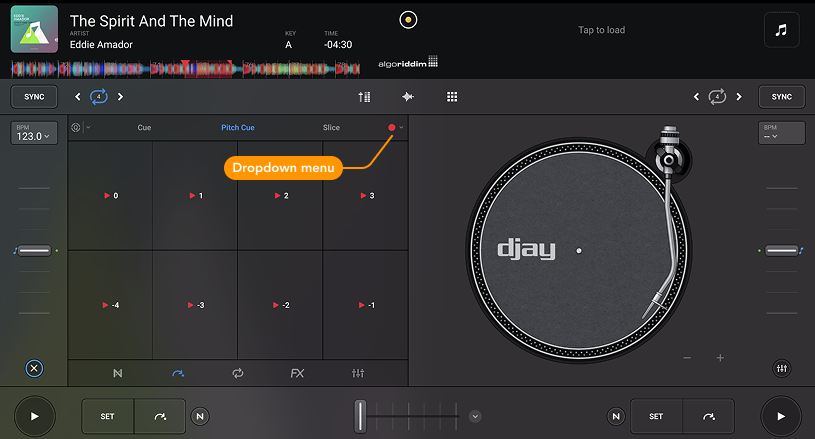Select the Neural Mix tool in pad panel
This screenshot has width=815, height=439.
pyautogui.click(x=118, y=373)
